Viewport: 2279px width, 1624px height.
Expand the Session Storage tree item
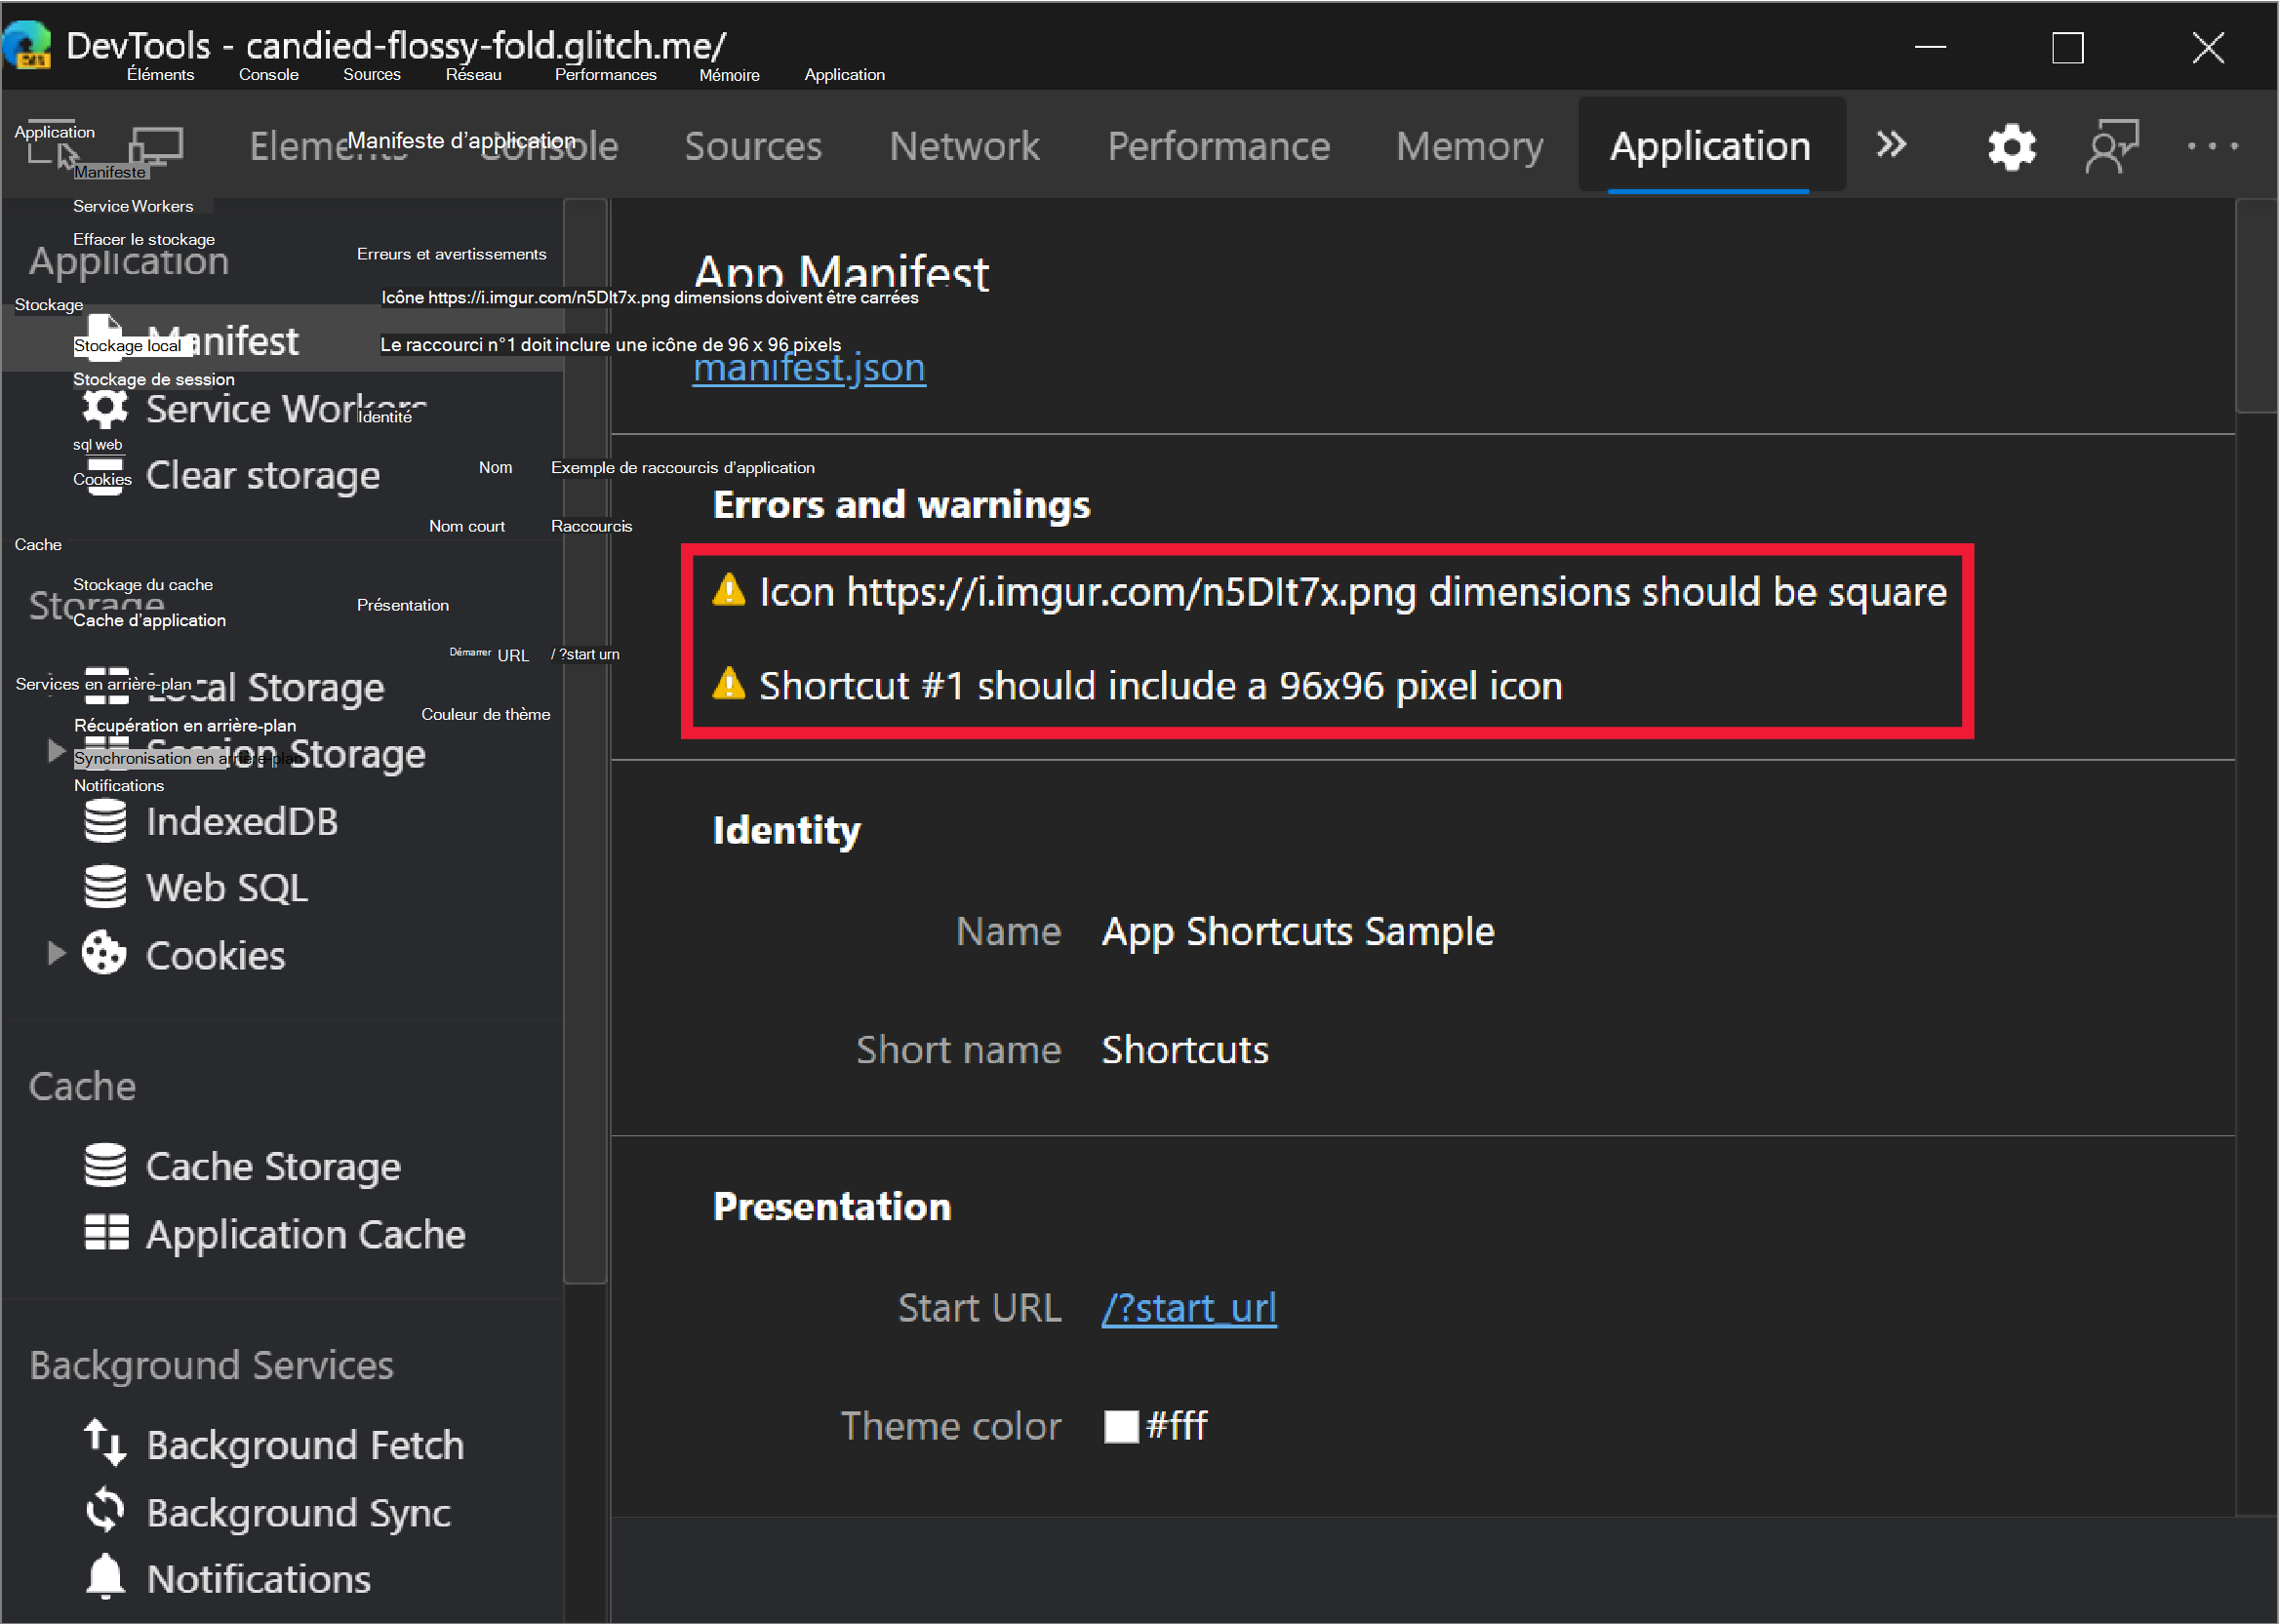[x=55, y=751]
